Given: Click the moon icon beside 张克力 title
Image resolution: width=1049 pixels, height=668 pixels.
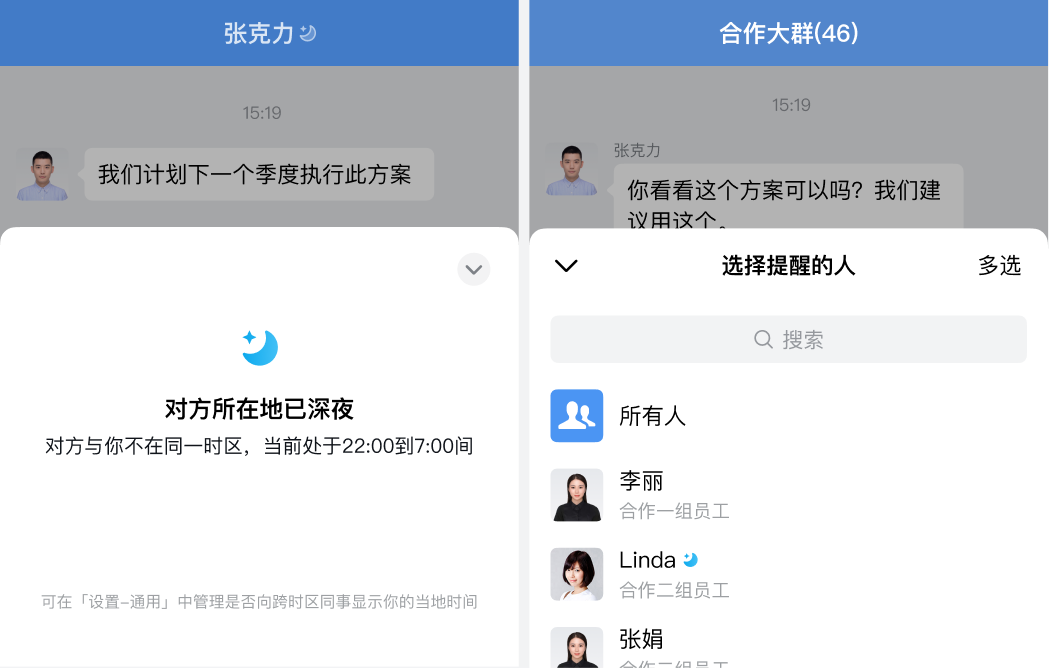Looking at the screenshot, I should coord(308,33).
